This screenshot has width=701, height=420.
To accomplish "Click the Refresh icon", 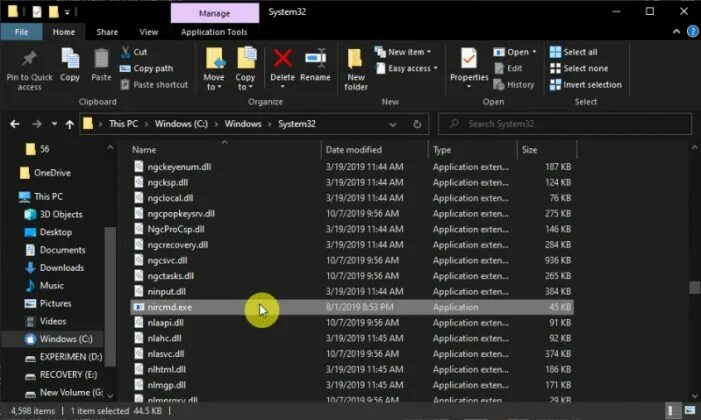I will [417, 124].
